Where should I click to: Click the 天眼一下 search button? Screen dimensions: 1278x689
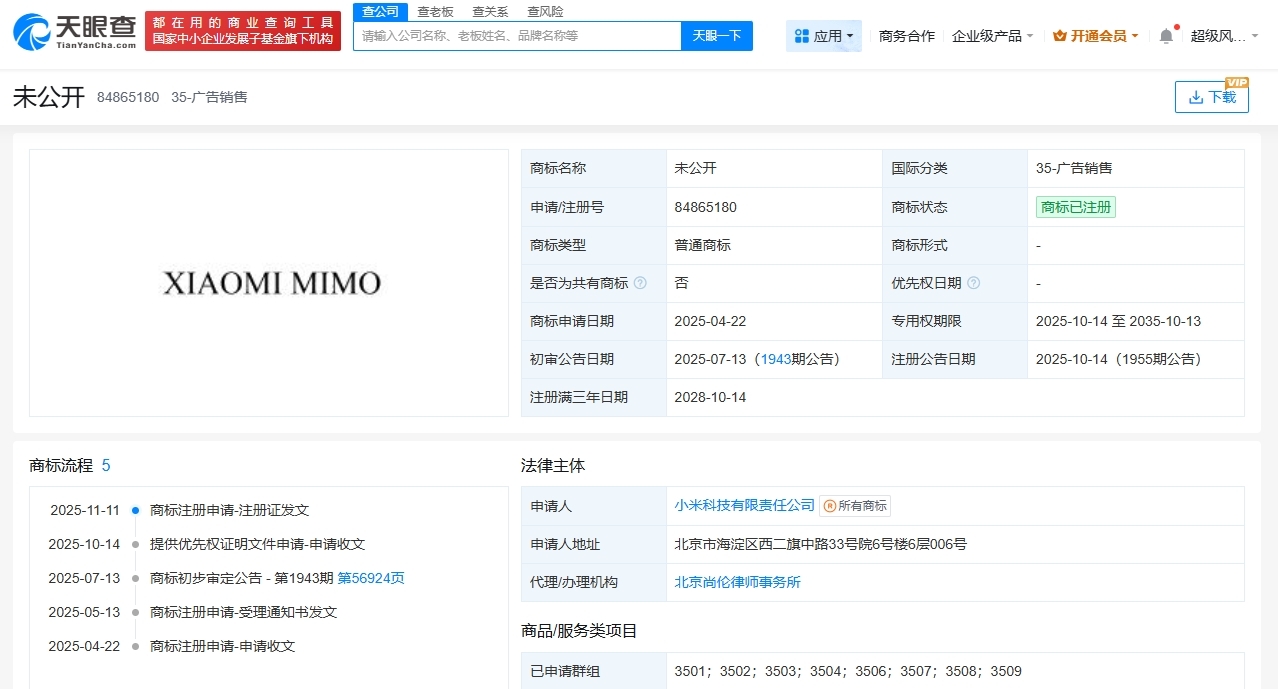pyautogui.click(x=716, y=36)
